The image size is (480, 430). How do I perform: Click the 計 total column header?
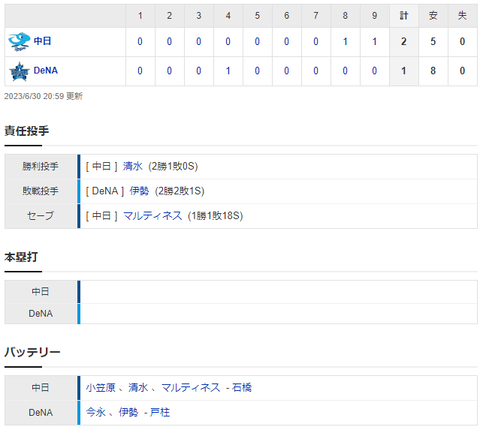[x=404, y=15]
